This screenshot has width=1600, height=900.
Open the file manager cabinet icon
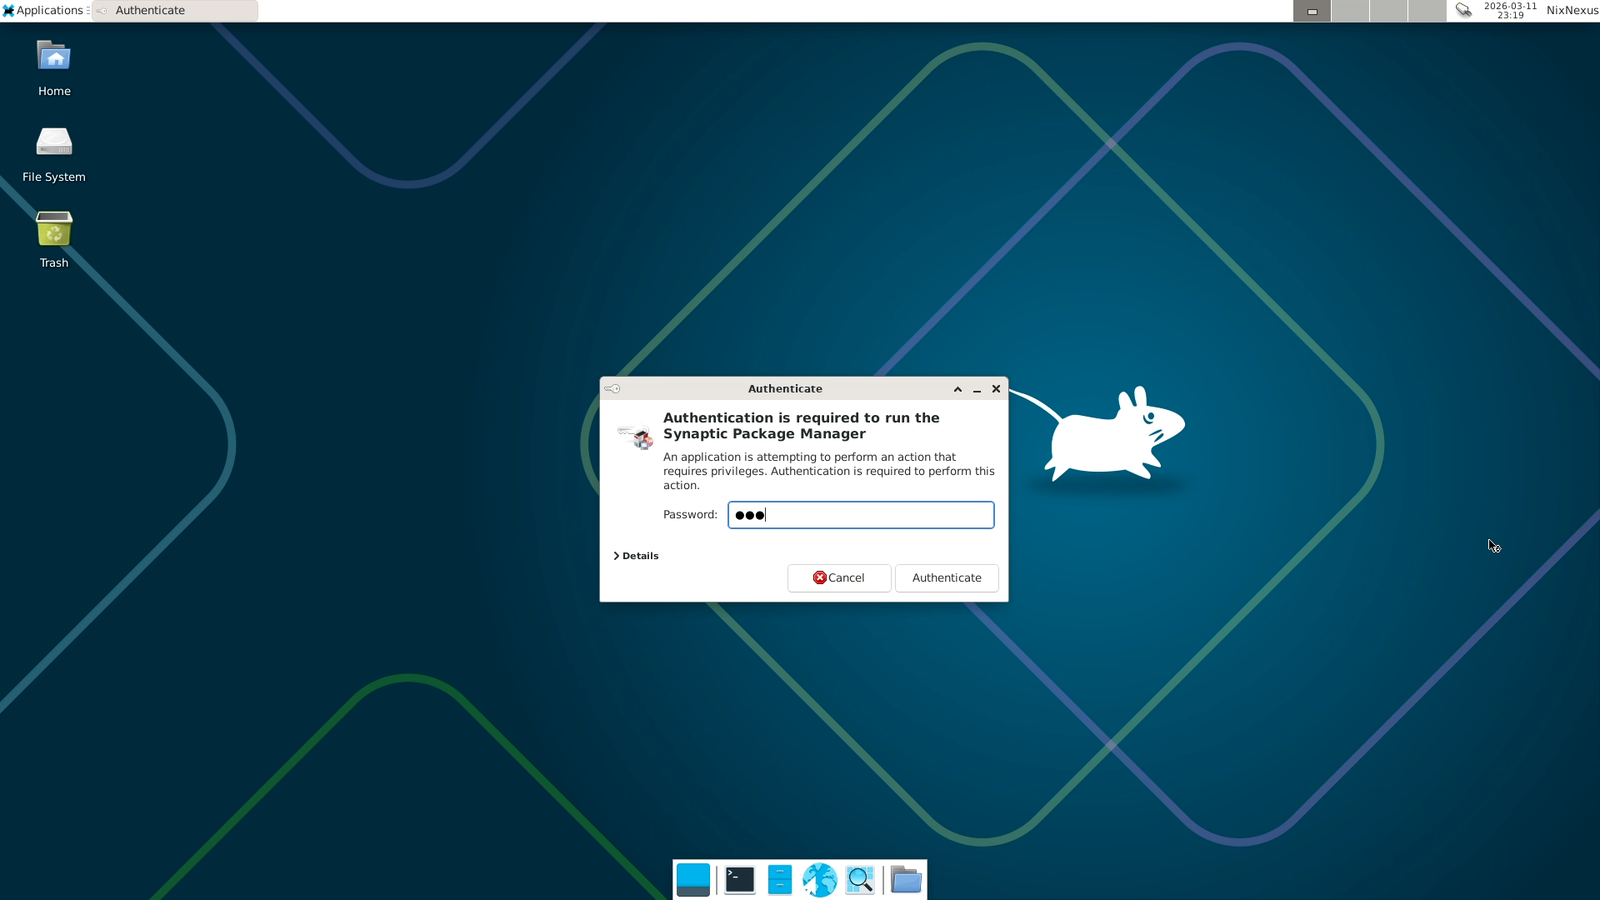tap(779, 879)
